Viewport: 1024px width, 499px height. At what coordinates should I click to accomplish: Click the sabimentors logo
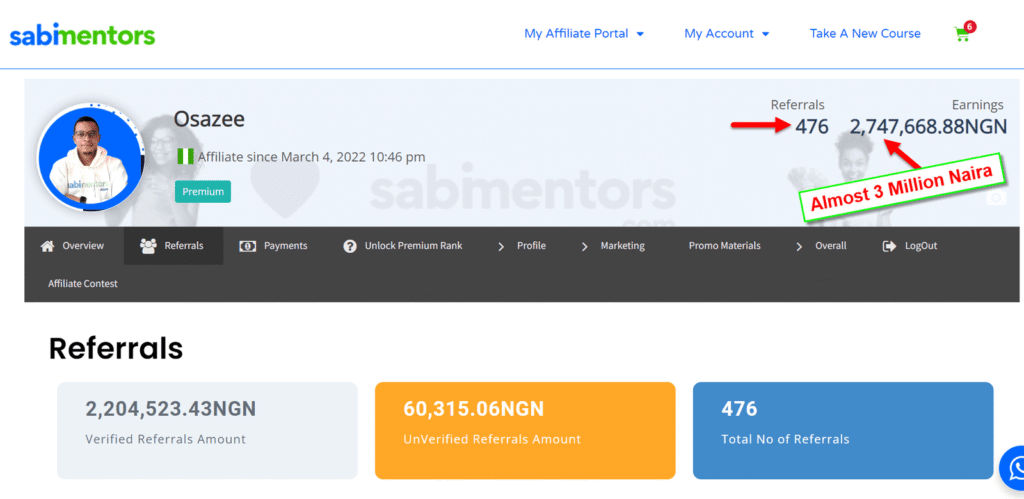(x=82, y=36)
